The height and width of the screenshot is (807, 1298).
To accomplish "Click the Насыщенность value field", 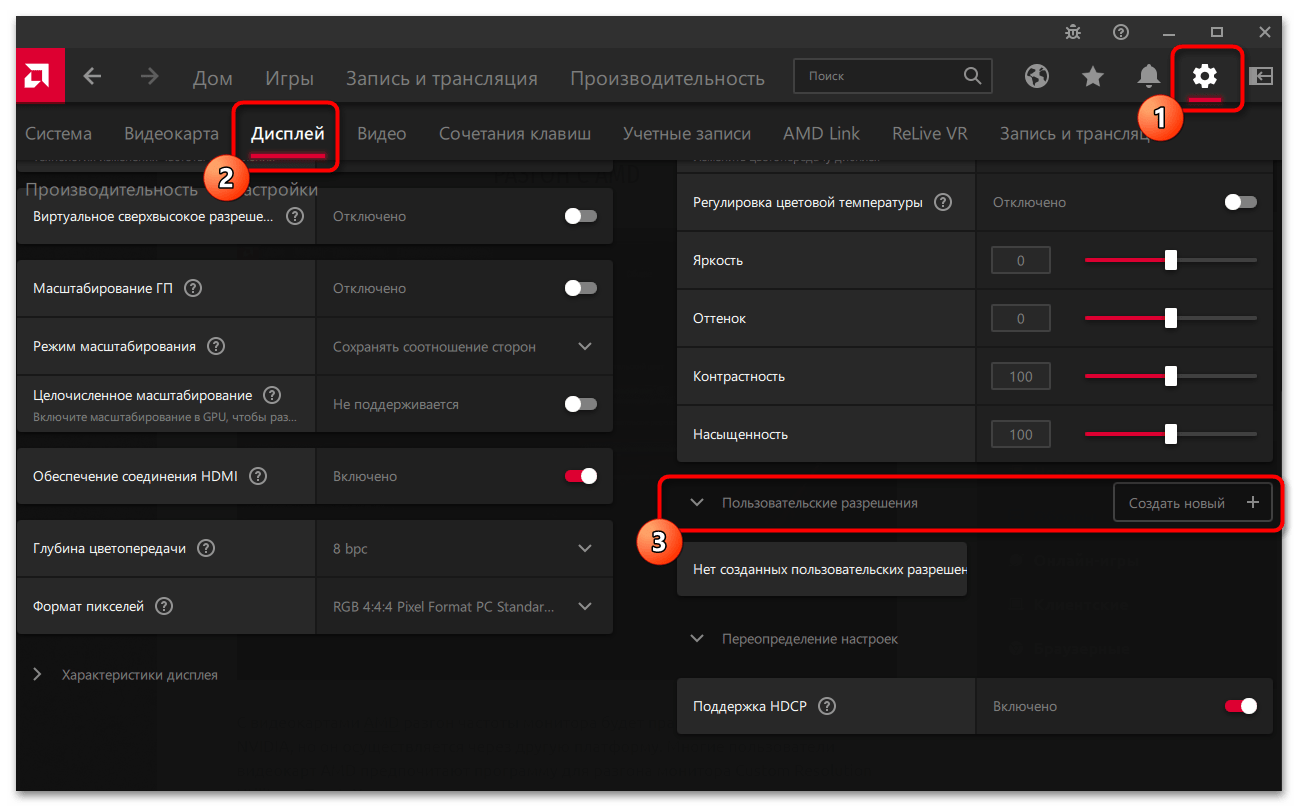I will point(1021,435).
